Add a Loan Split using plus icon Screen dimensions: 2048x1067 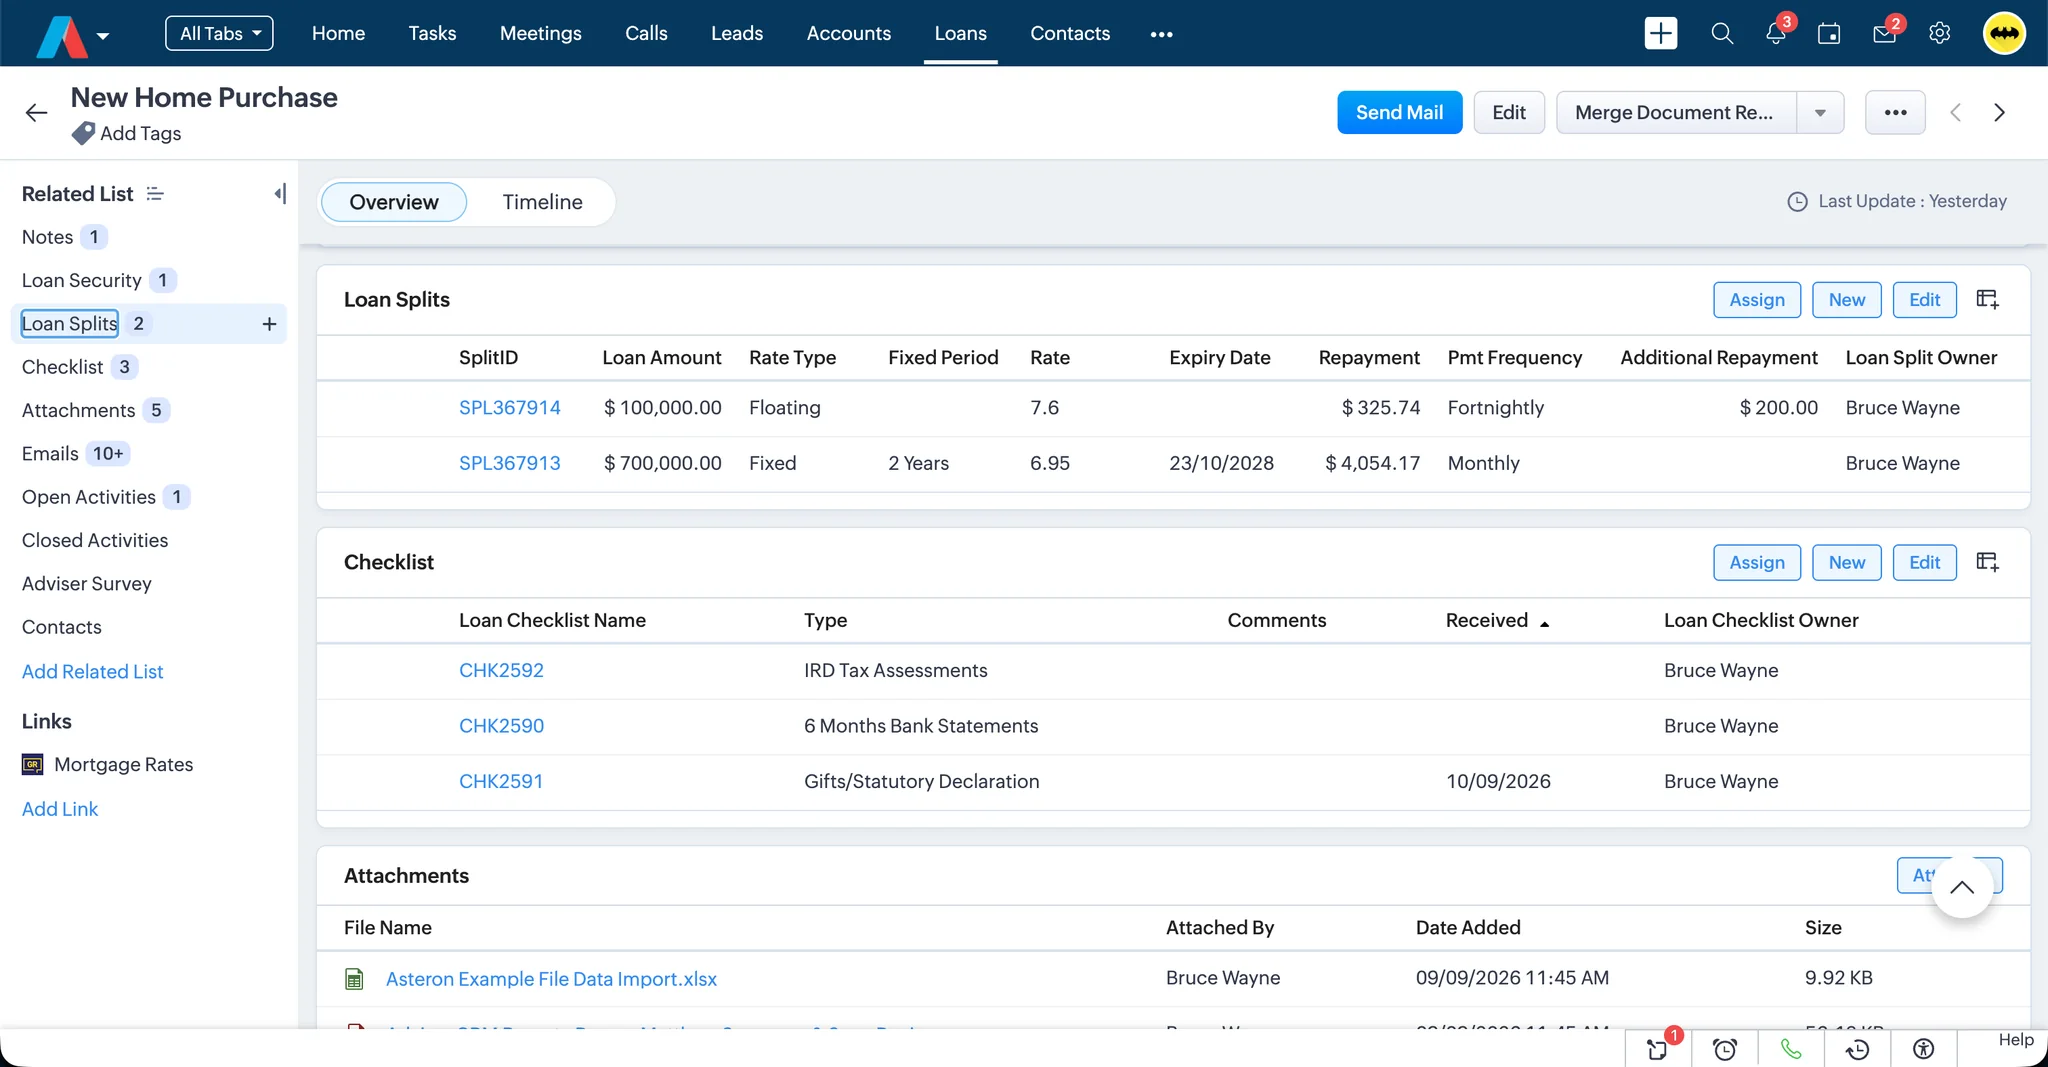tap(269, 324)
